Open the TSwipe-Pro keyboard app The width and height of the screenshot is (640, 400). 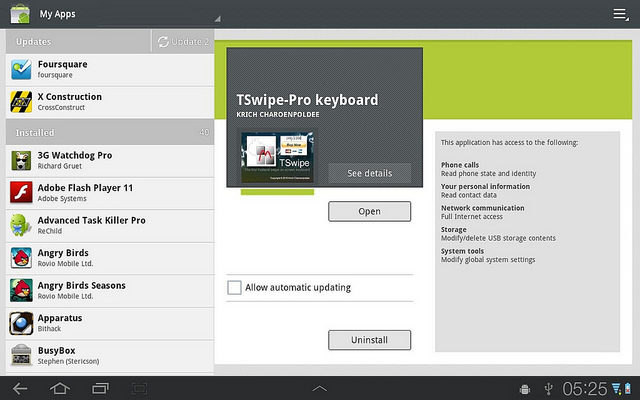click(369, 211)
